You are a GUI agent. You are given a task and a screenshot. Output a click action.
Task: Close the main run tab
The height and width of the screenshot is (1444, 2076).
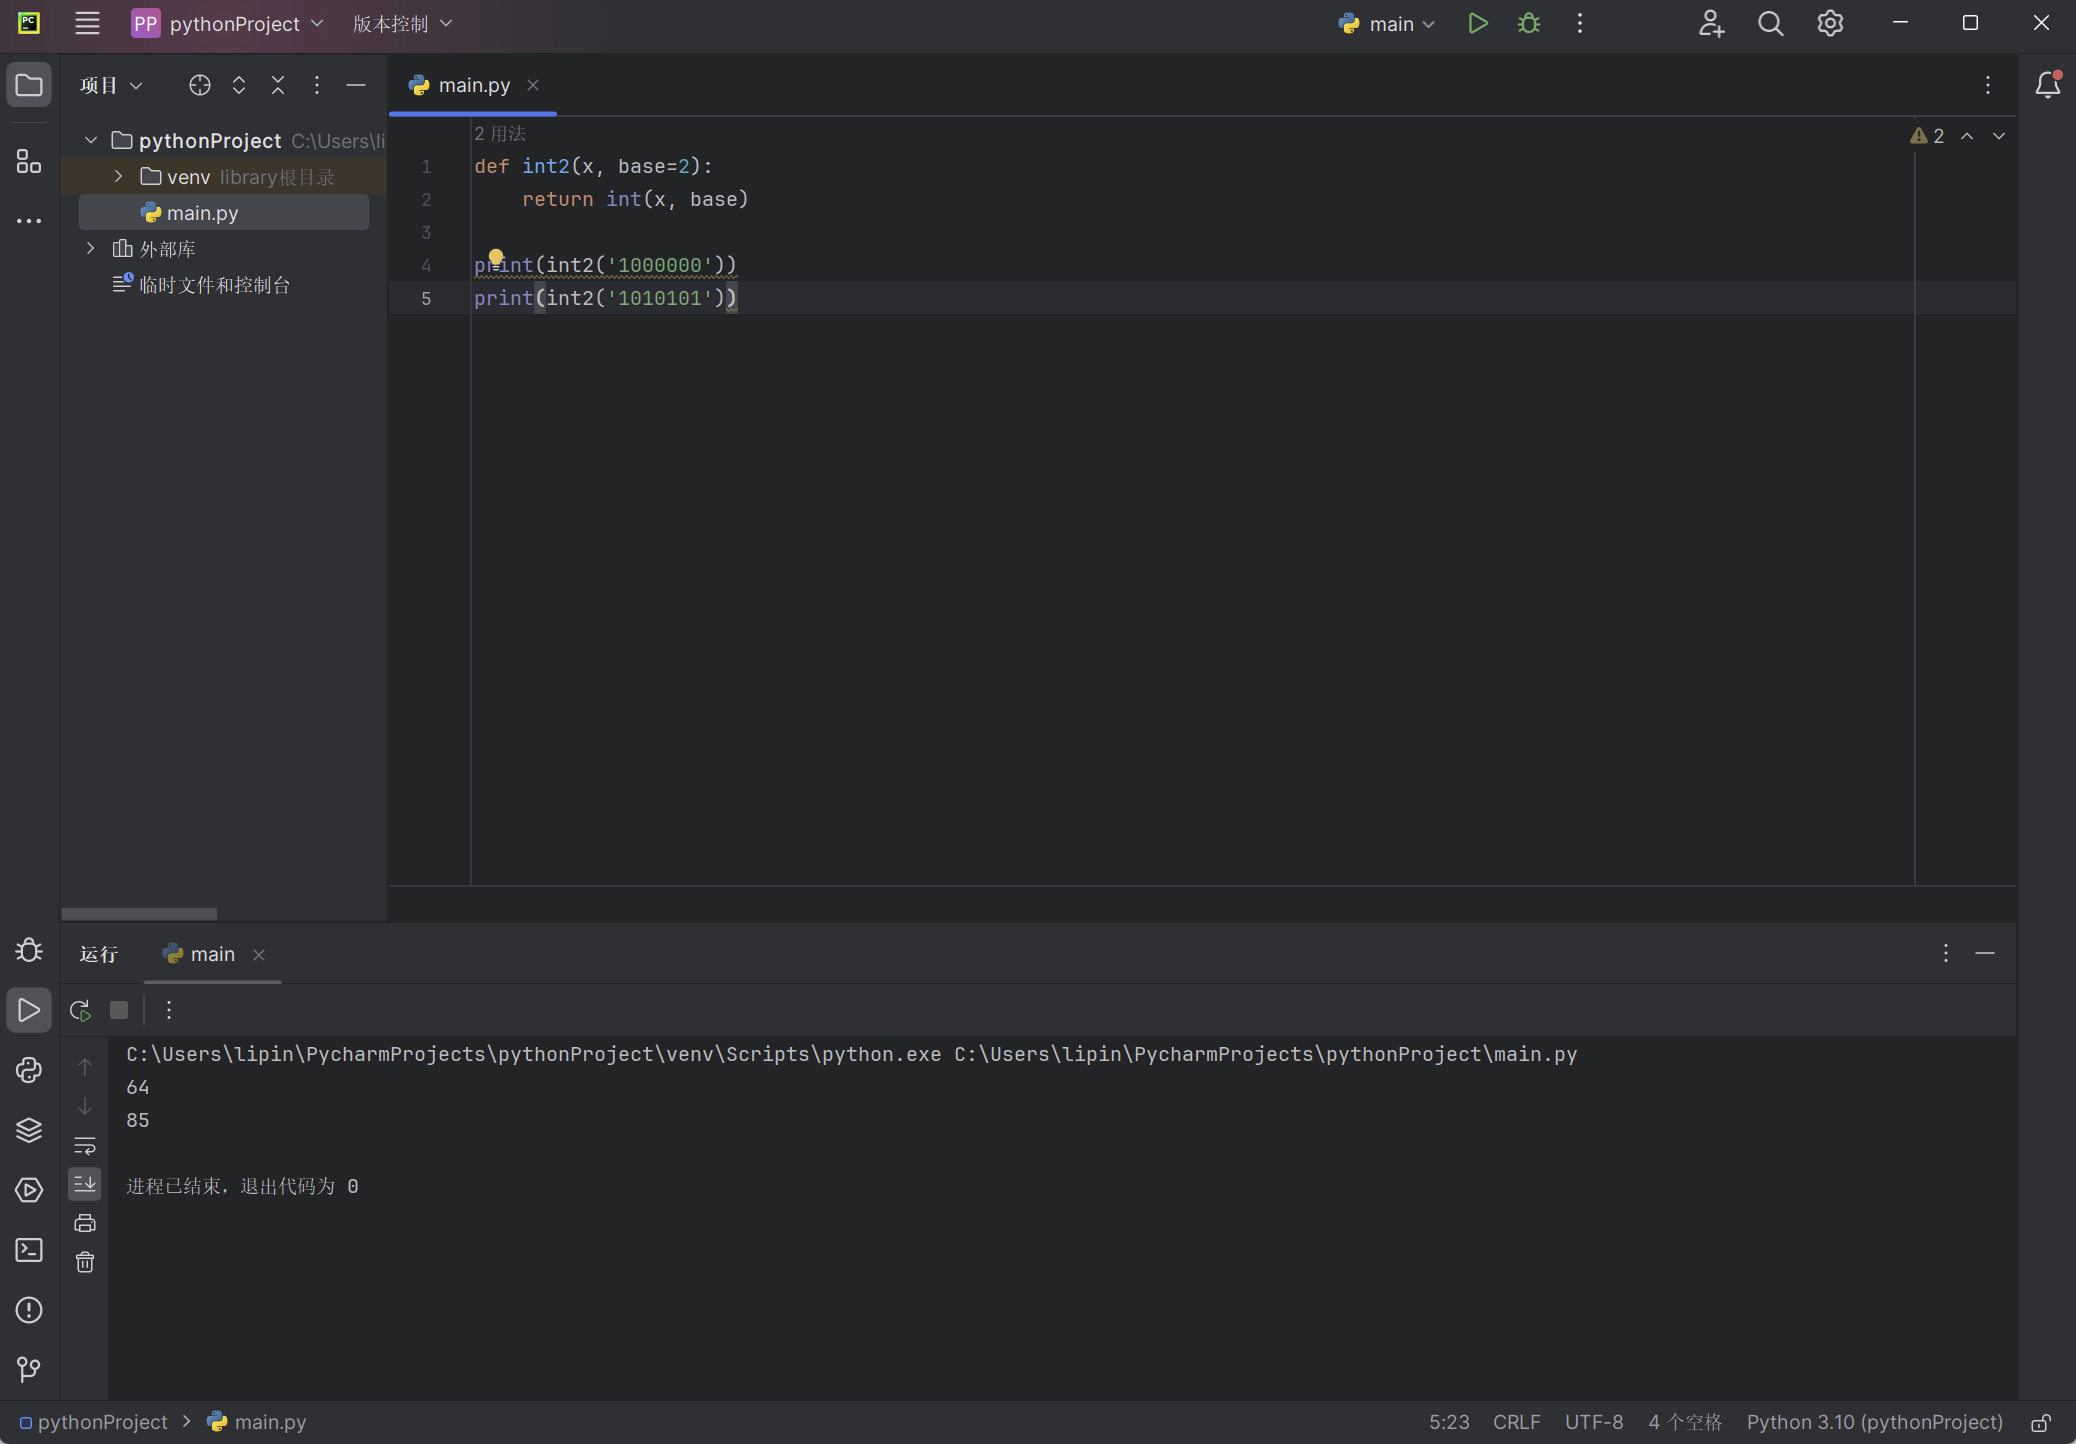[259, 955]
